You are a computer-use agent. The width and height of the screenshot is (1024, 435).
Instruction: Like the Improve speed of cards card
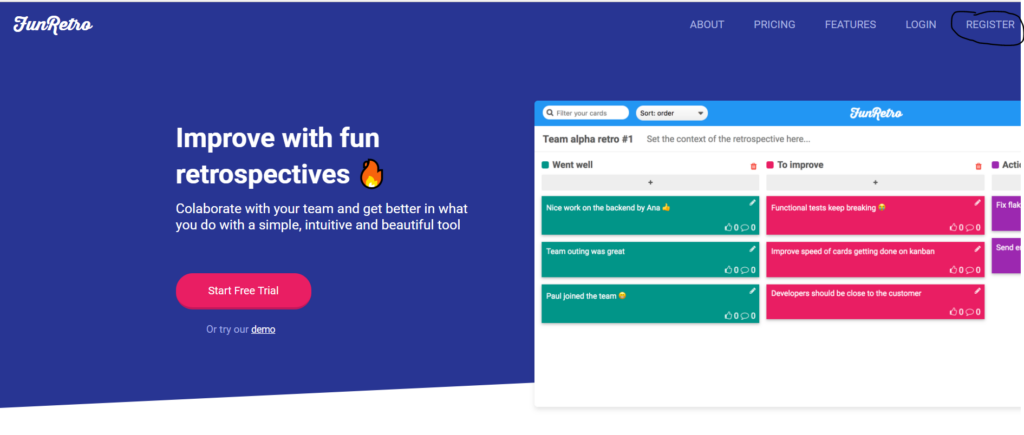tap(953, 270)
